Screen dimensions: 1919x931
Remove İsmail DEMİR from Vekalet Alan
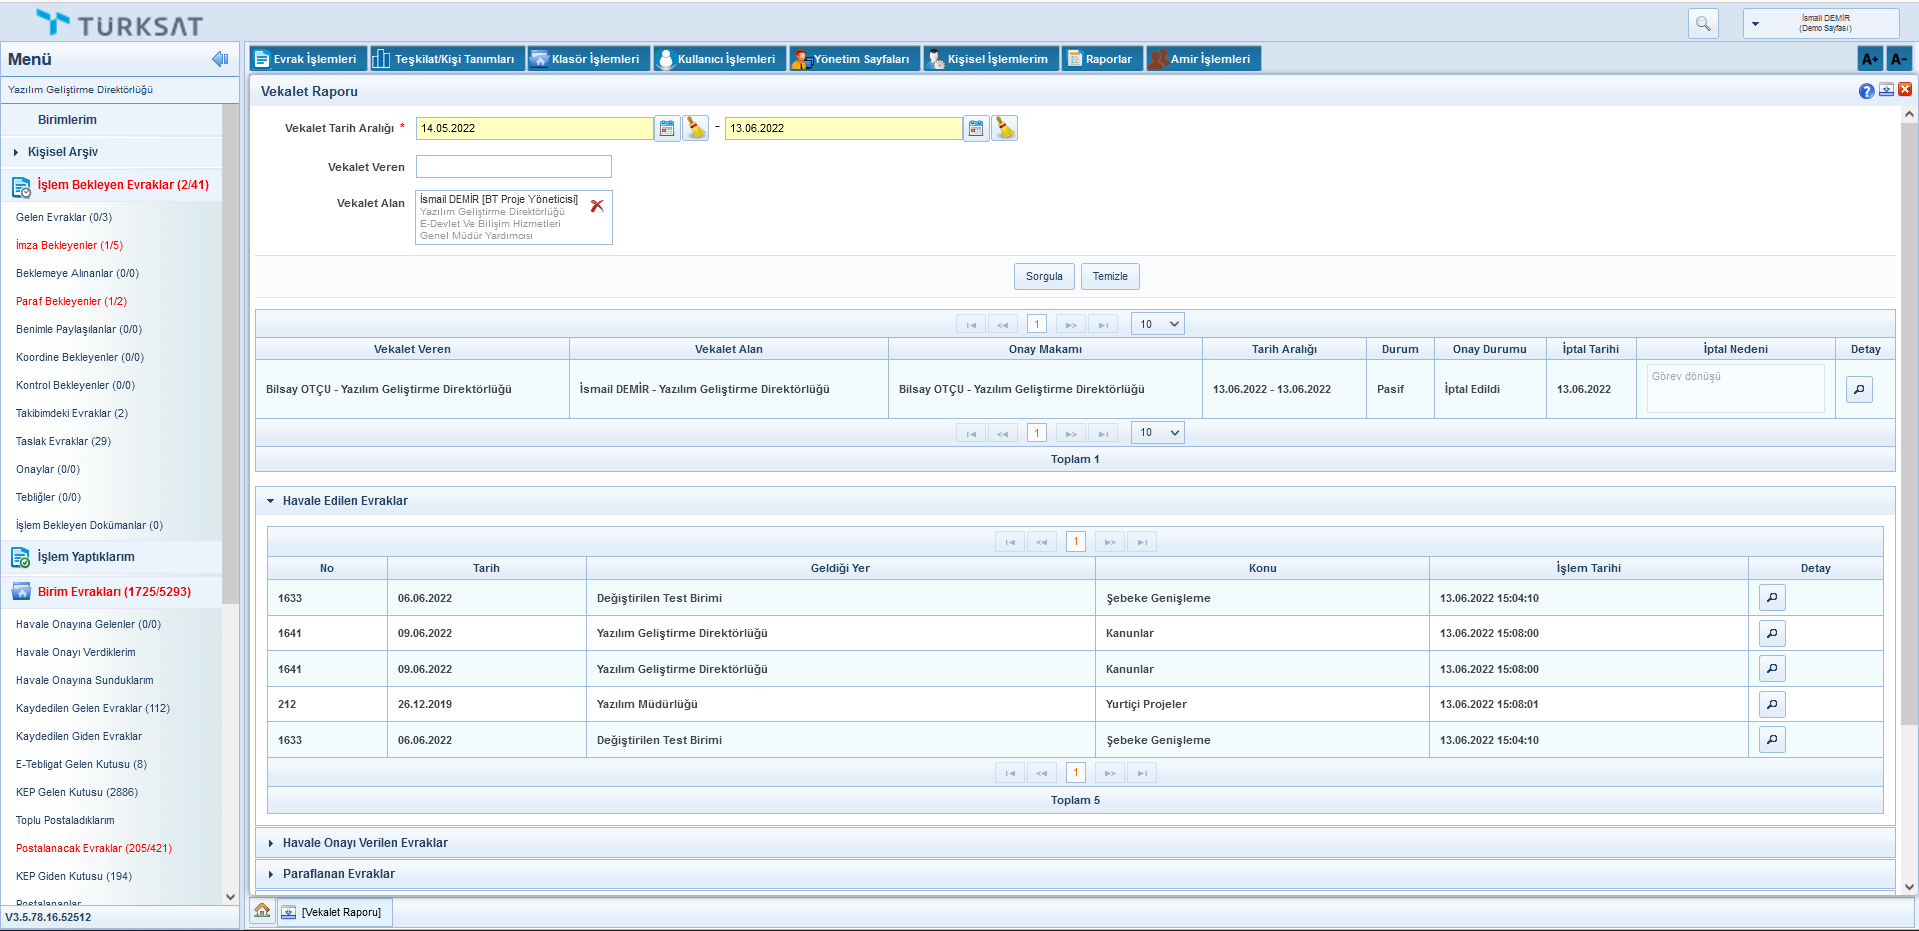597,206
